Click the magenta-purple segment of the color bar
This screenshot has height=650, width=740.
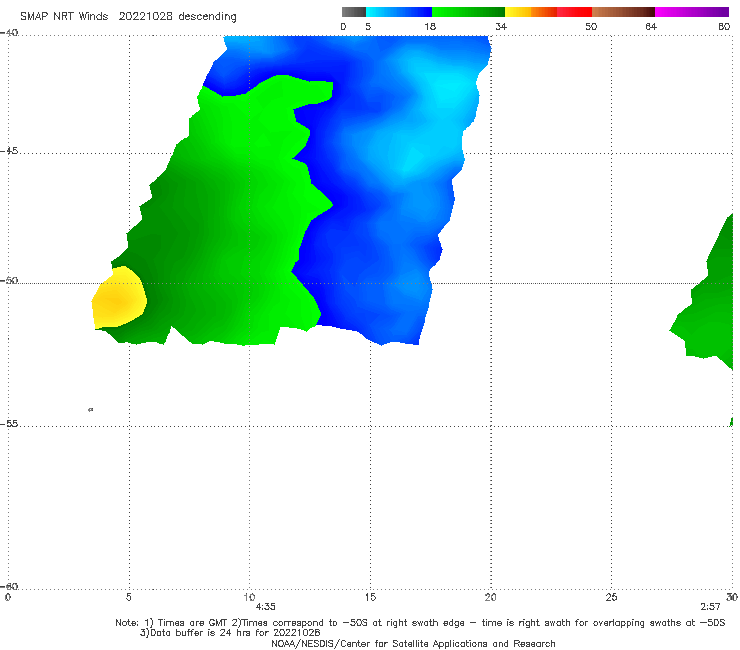[692, 12]
